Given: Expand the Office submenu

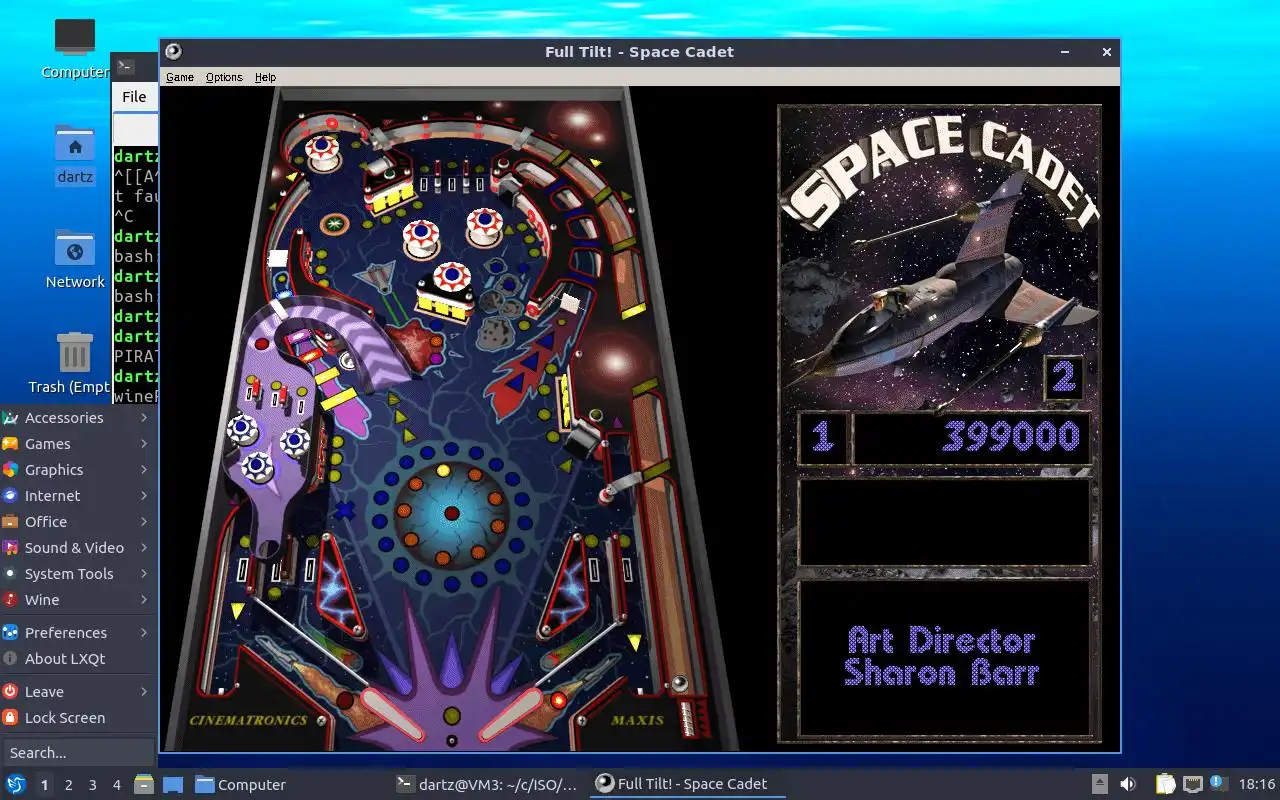Looking at the screenshot, I should pos(79,522).
